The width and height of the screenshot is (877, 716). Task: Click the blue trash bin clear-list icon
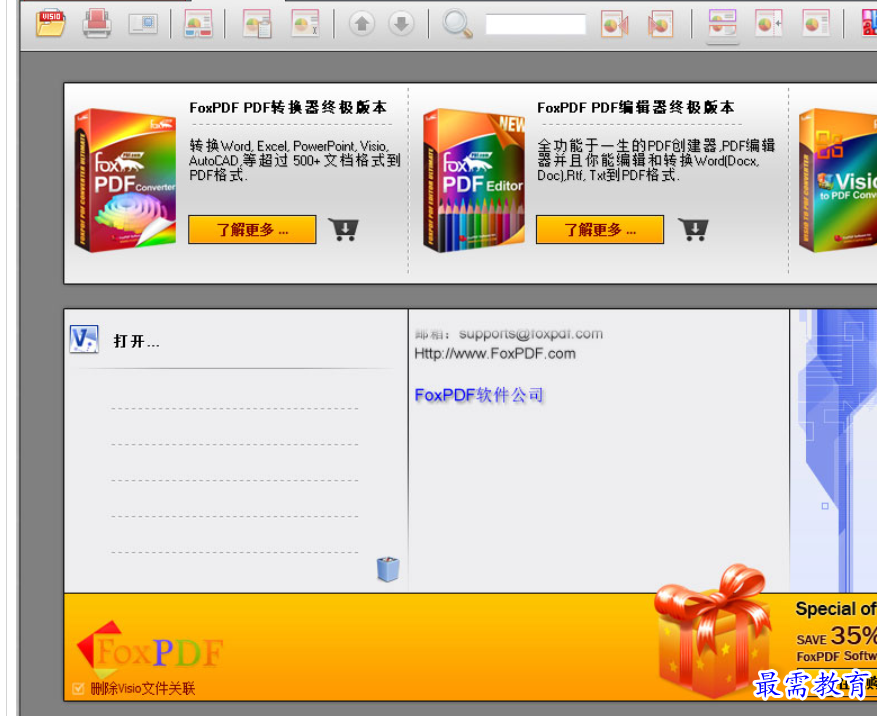point(388,569)
